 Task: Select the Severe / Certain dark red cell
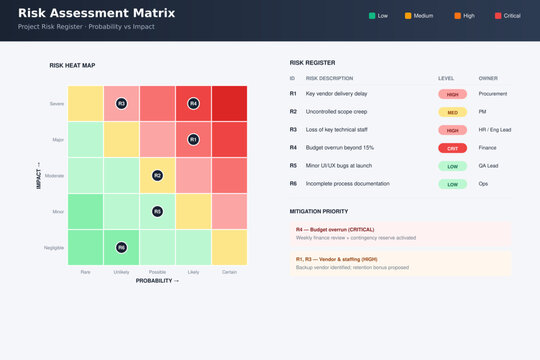(x=229, y=103)
